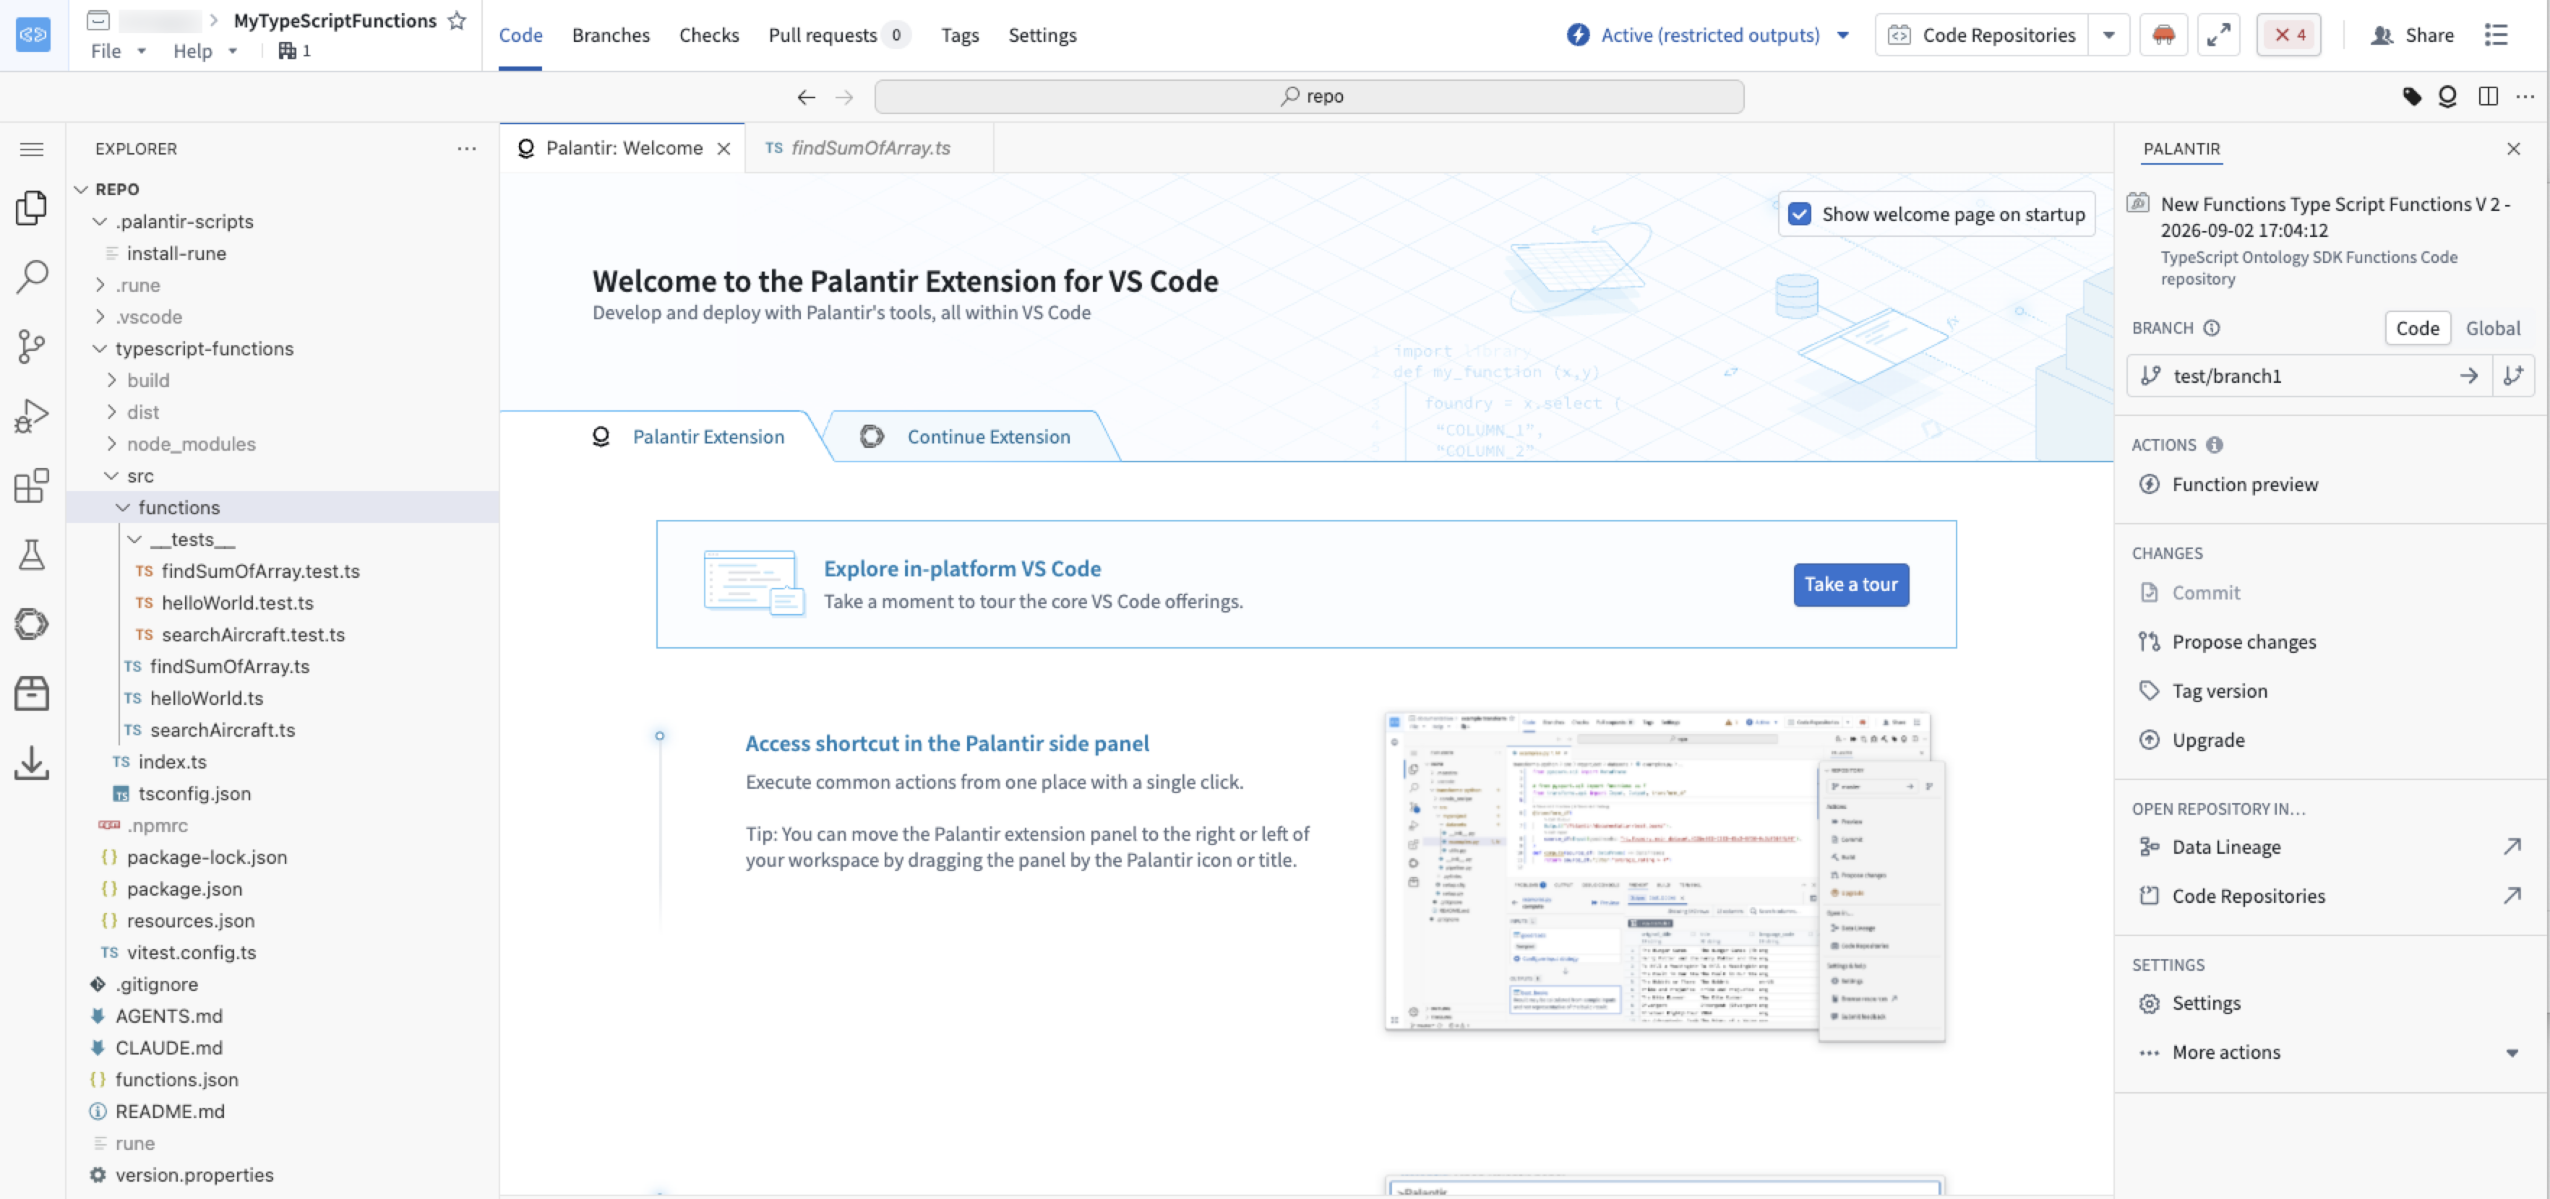Open Source Control view in activity bar

[32, 346]
